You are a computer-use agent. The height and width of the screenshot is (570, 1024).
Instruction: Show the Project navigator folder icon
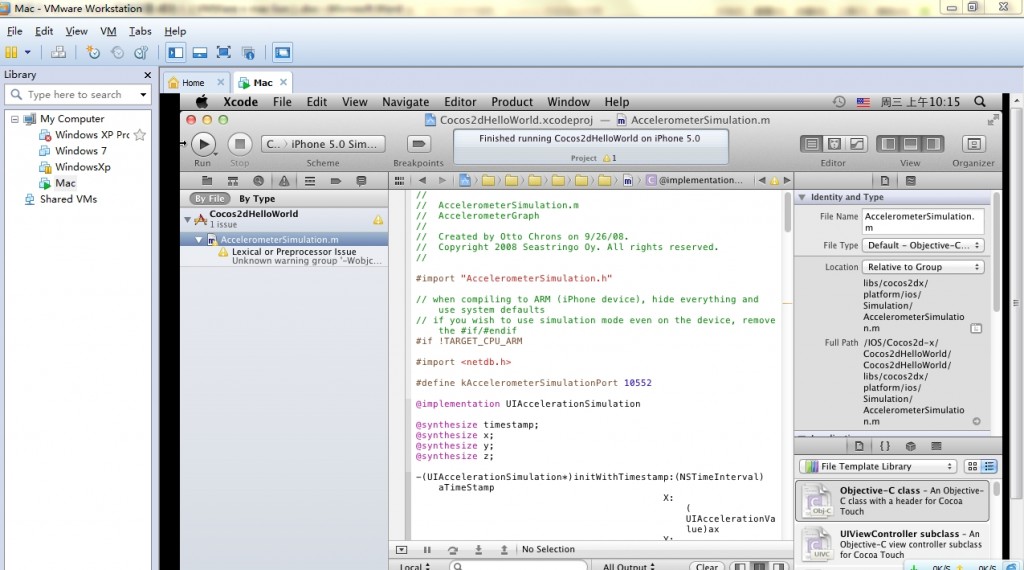pyautogui.click(x=207, y=181)
